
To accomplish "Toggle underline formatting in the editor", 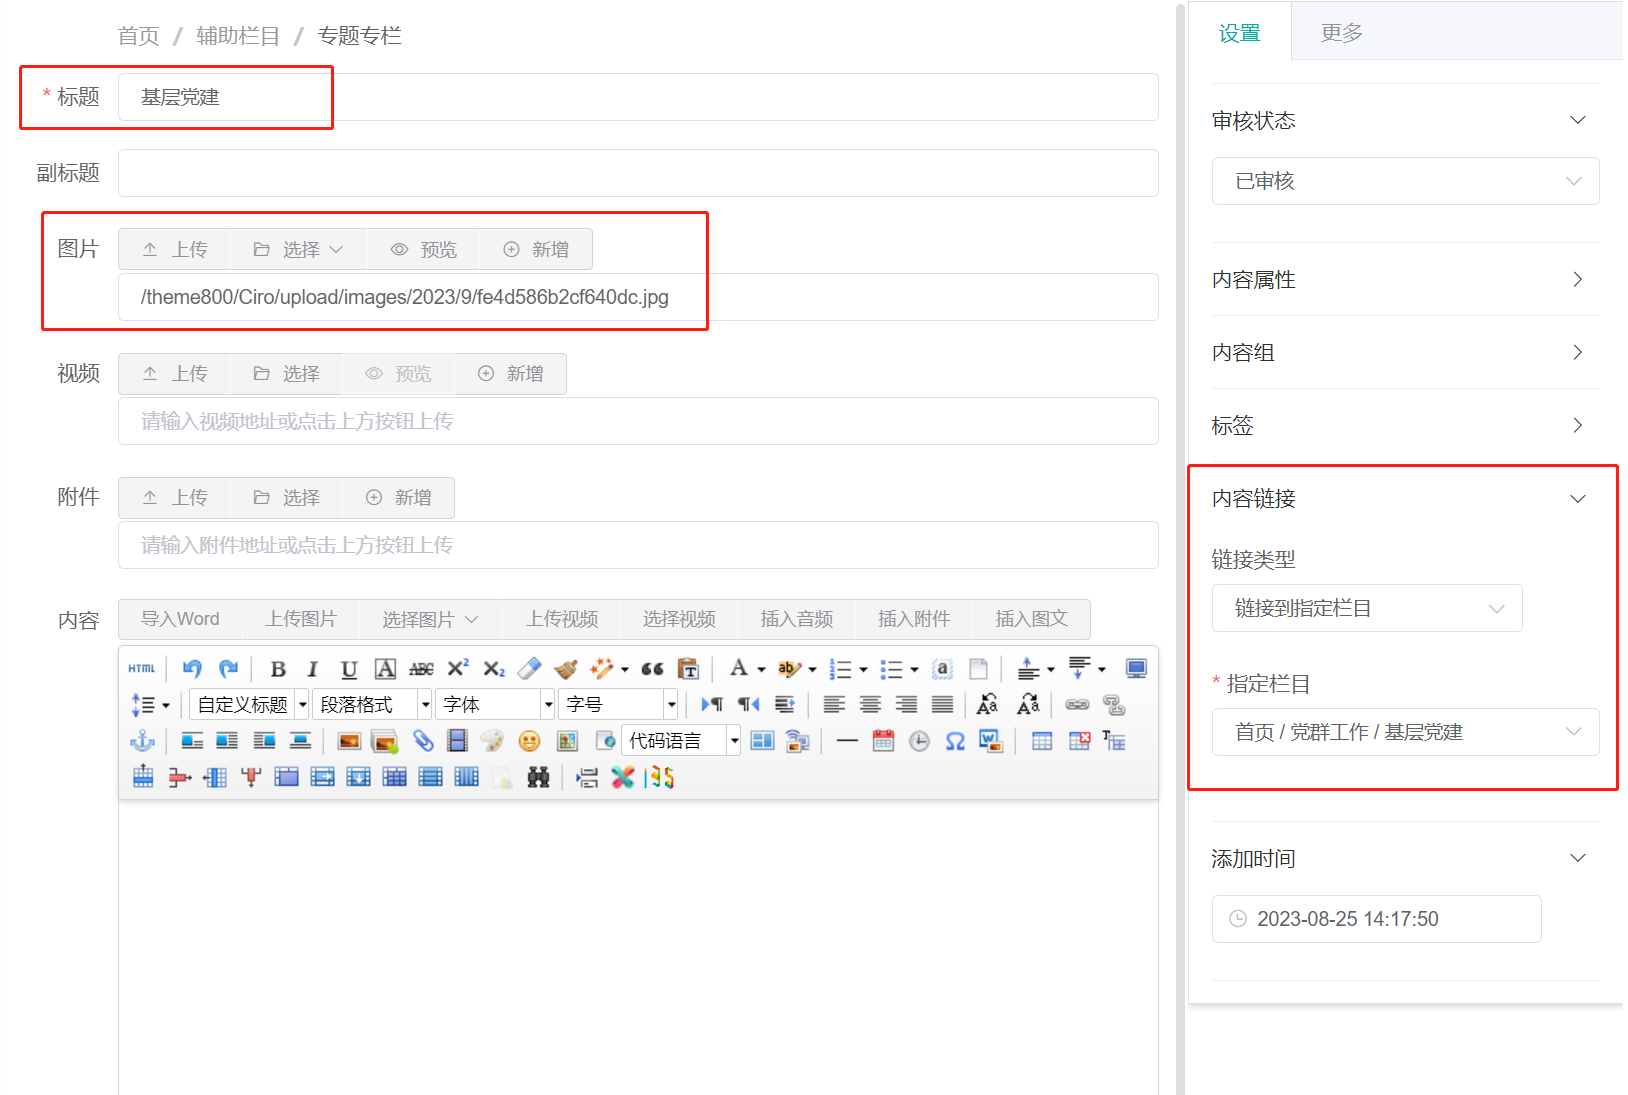I will (348, 668).
